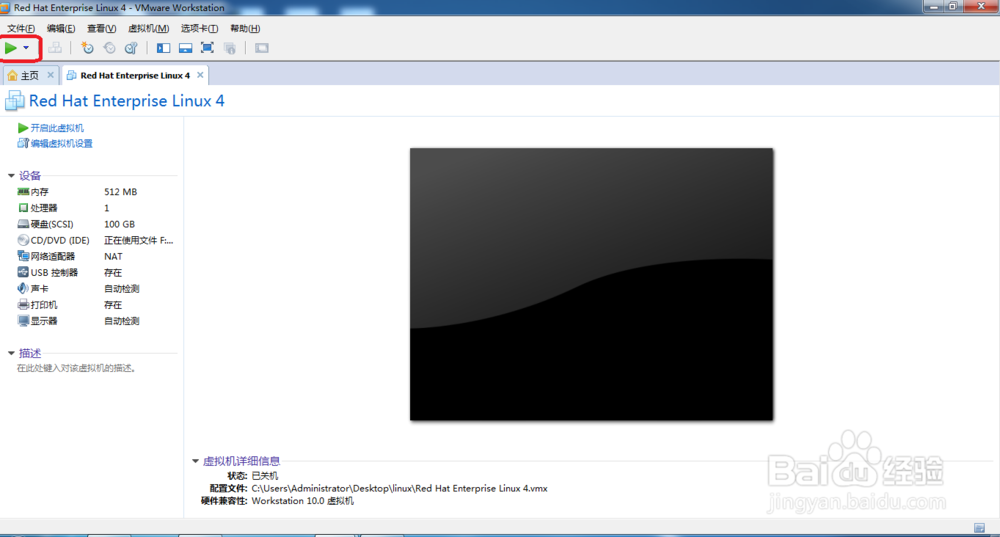Screen dimensions: 1000x537
Task: Click the full screen mode toolbar icon
Action: pyautogui.click(x=207, y=48)
